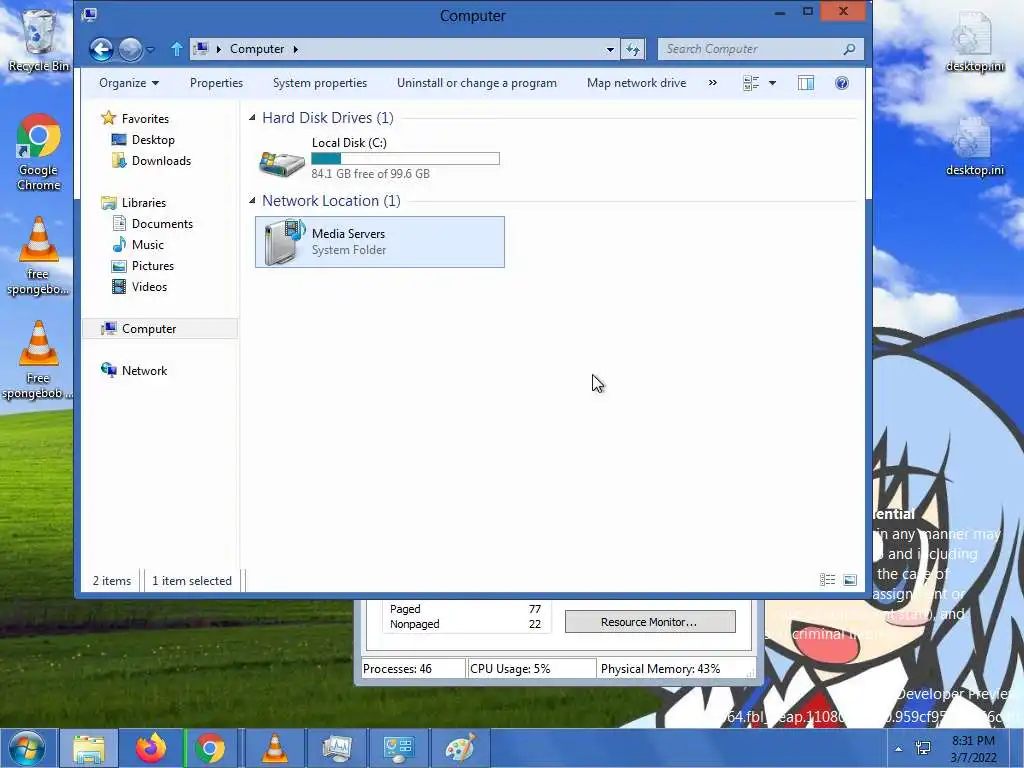Go back with the Back arrow button
This screenshot has height=768, width=1024.
tap(101, 49)
